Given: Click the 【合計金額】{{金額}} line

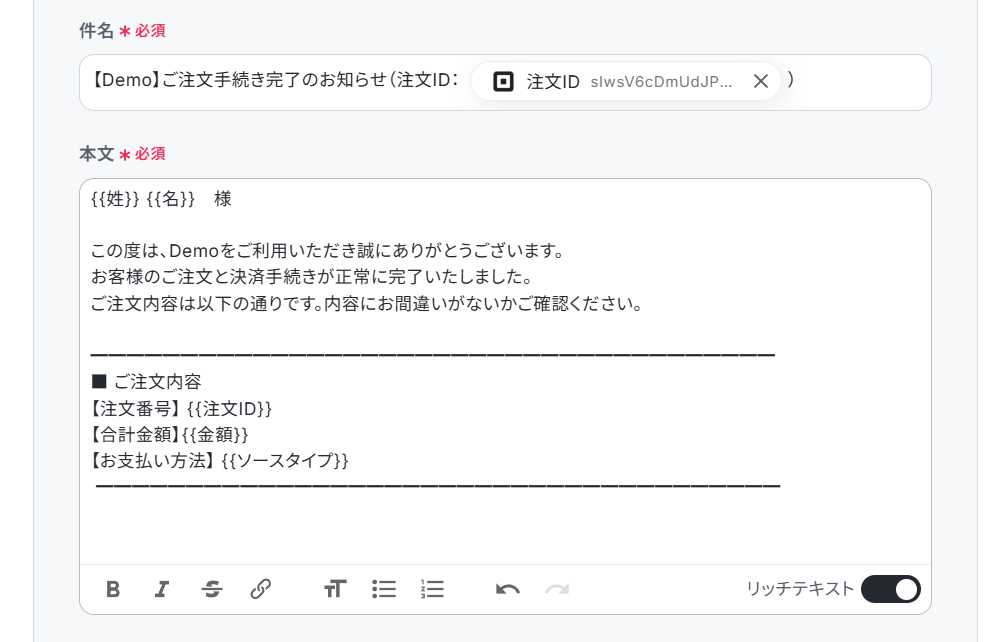Looking at the screenshot, I should tap(169, 434).
